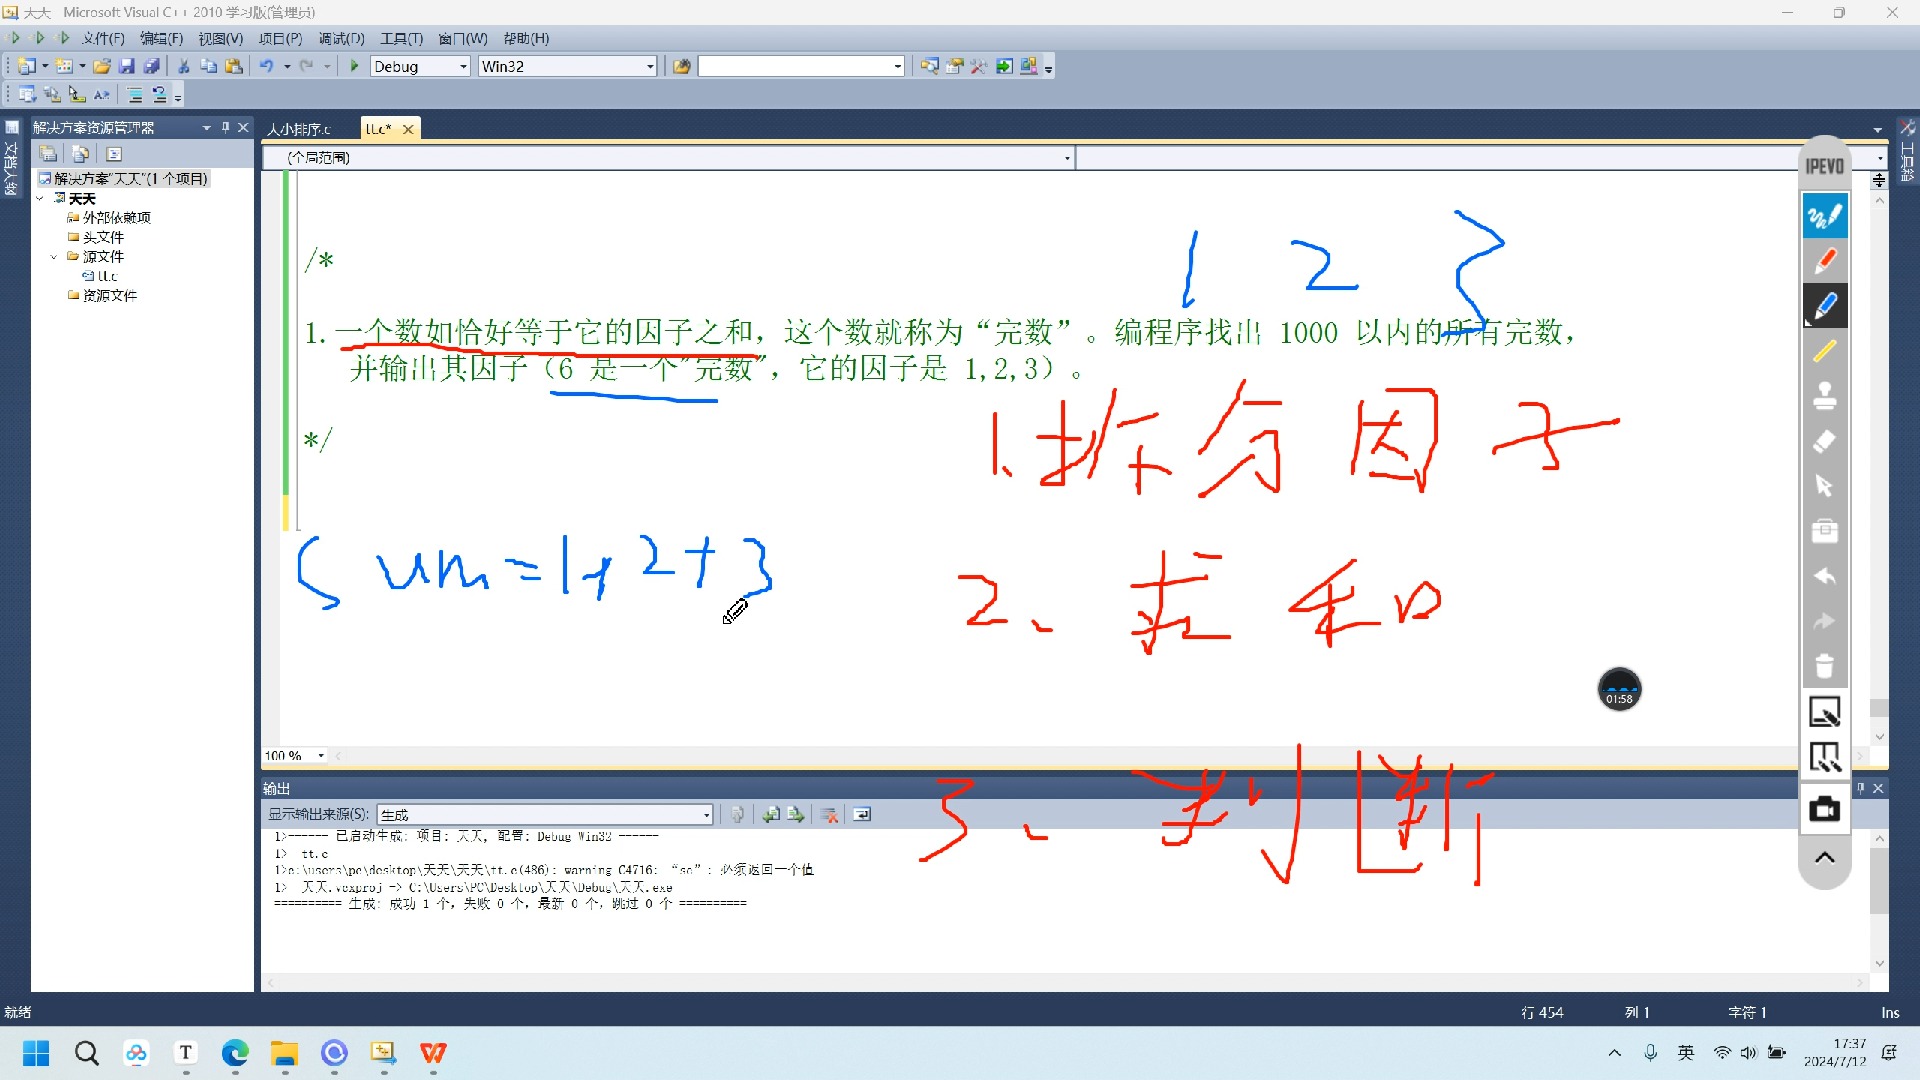Pin the Solution Explorer panel
Viewport: 1920px width, 1080px height.
click(225, 127)
